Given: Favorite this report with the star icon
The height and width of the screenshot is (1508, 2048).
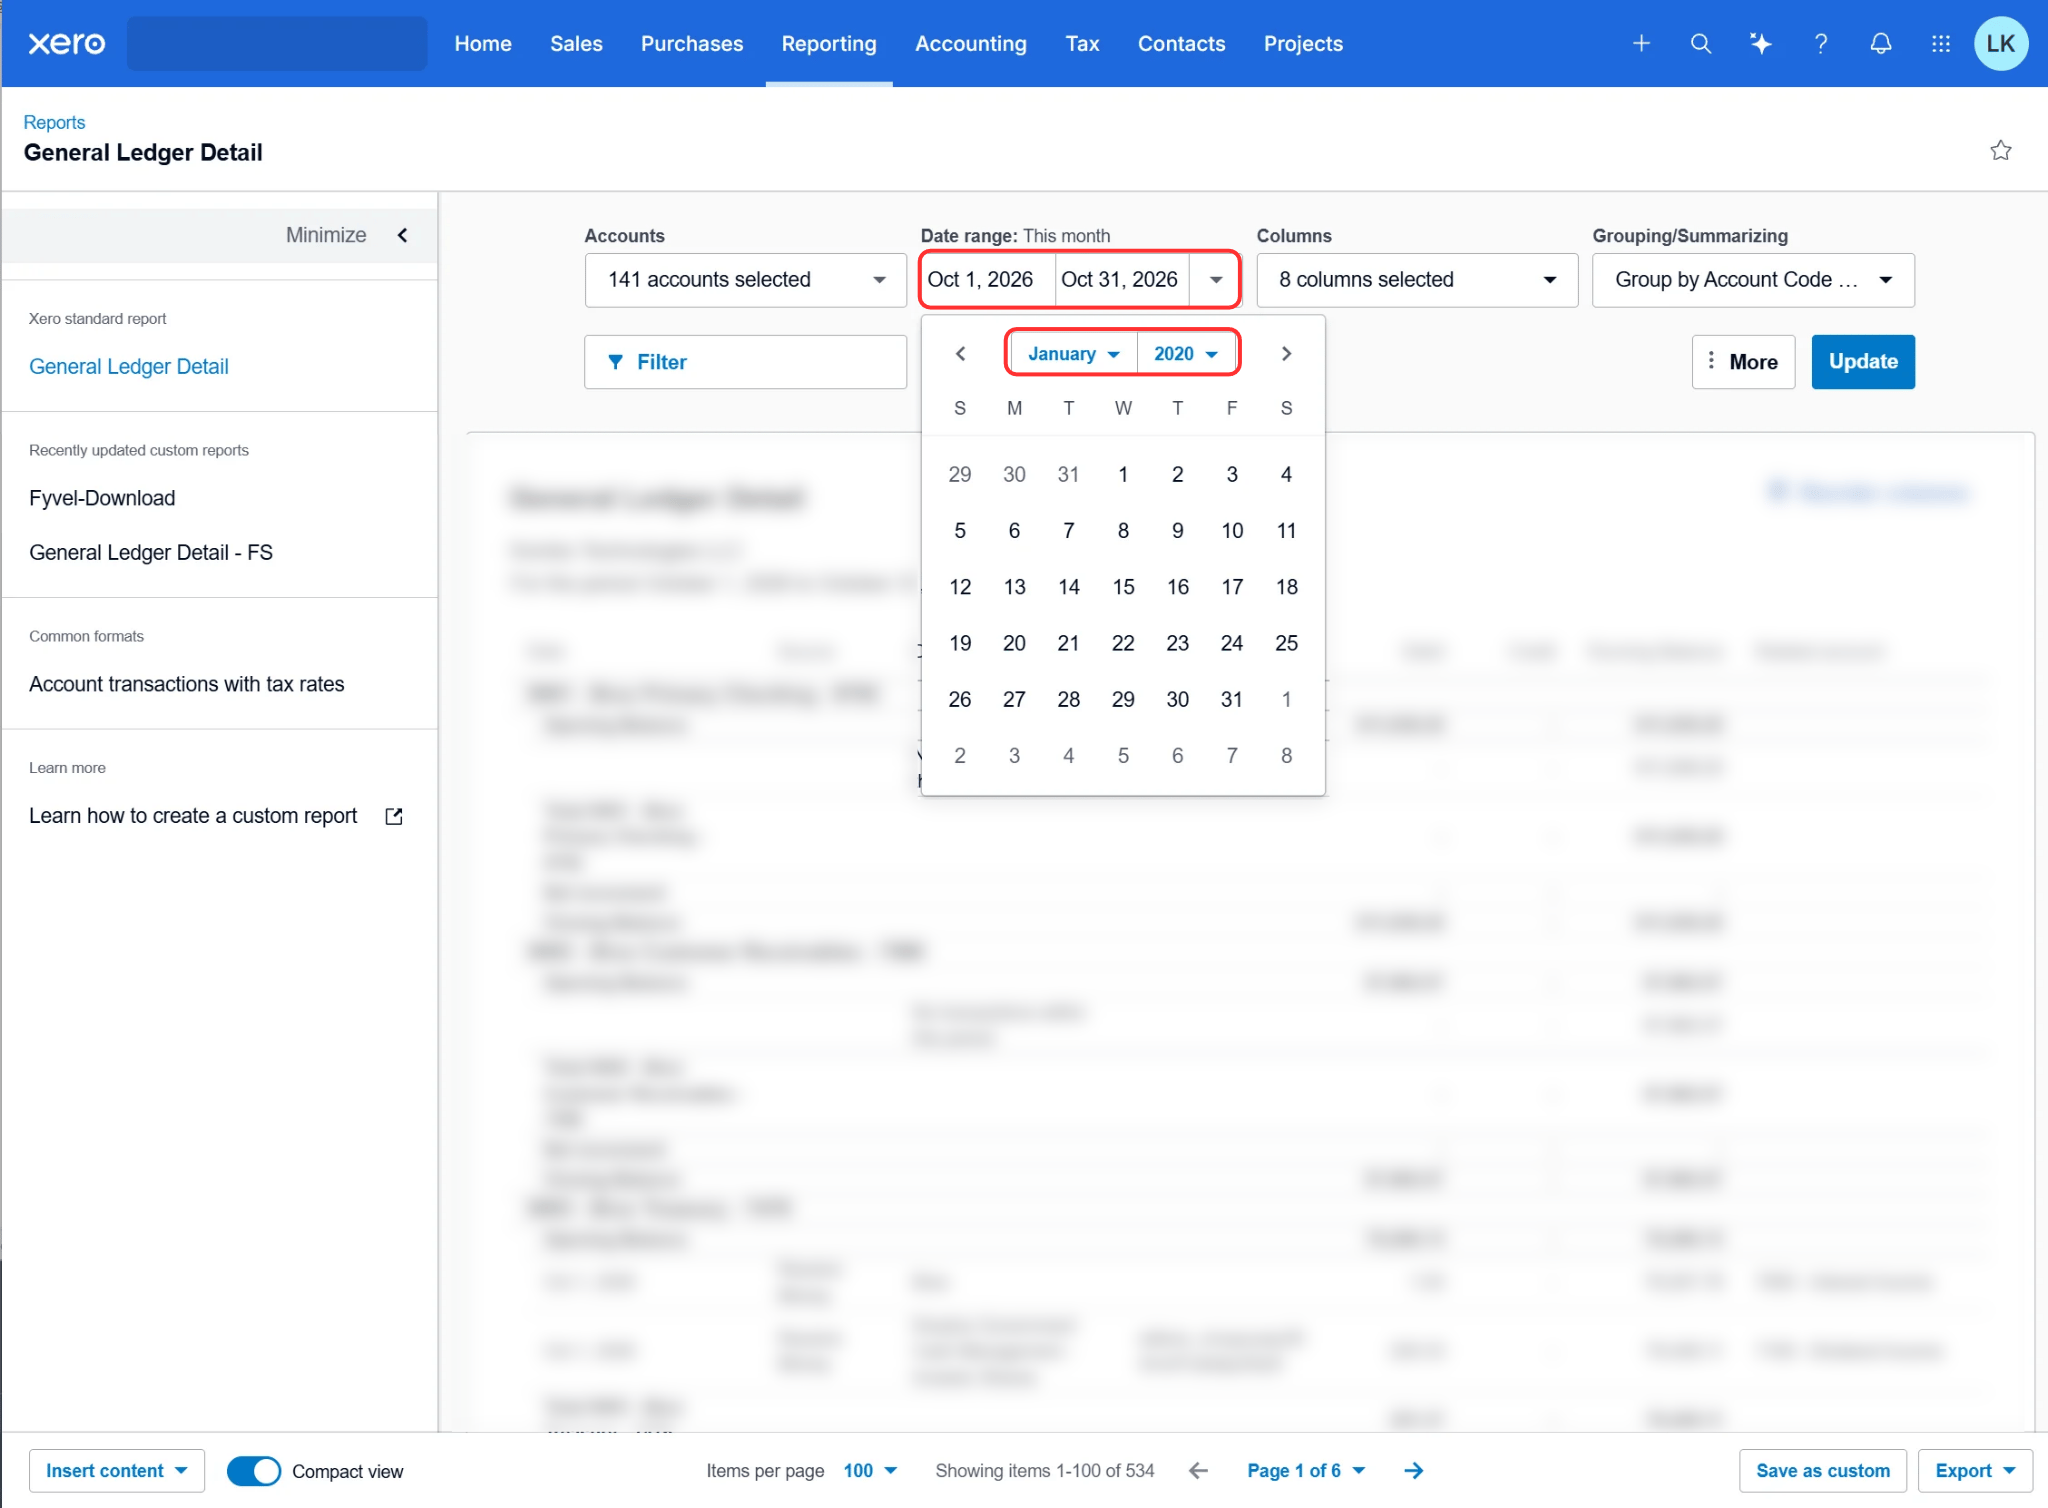Looking at the screenshot, I should [2001, 150].
